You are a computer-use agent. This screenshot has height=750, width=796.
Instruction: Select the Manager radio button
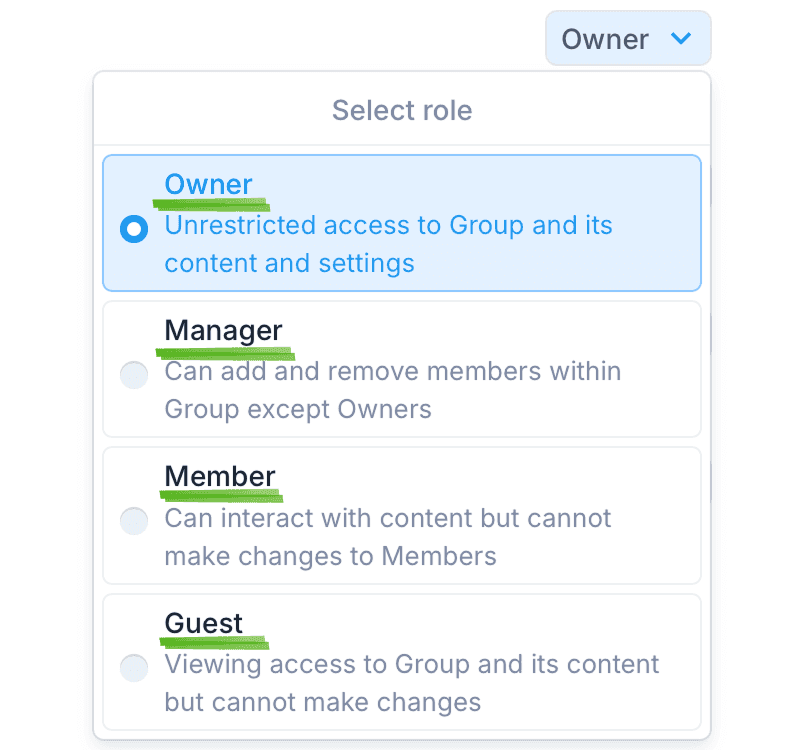coord(133,375)
